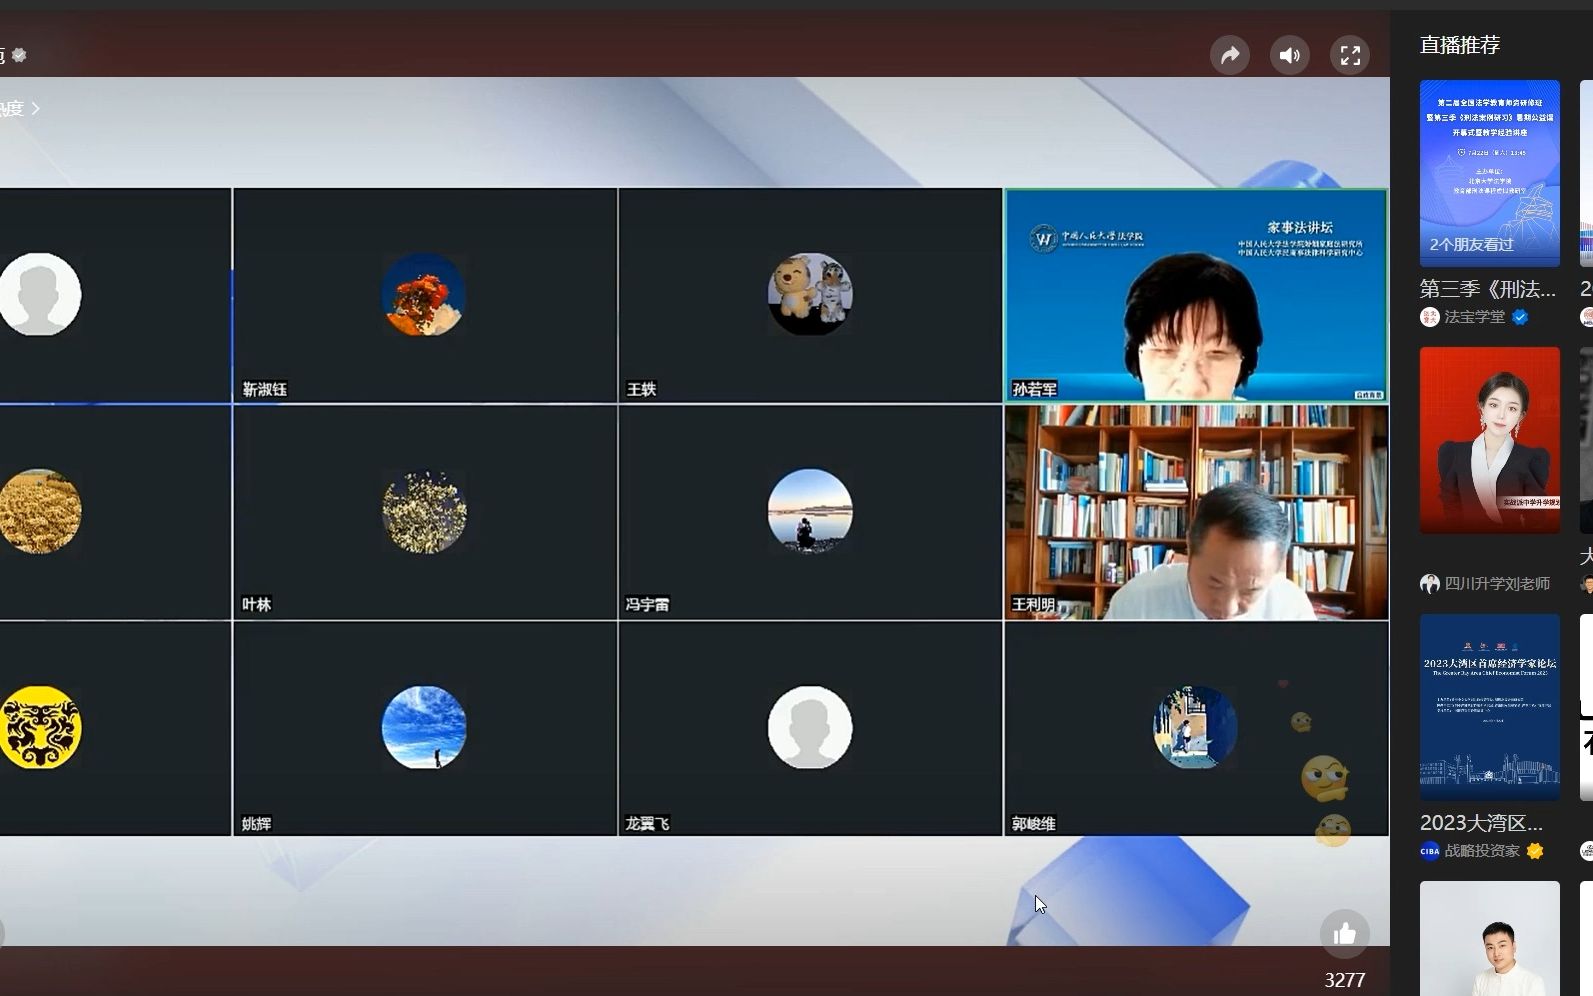Viewport: 1593px width, 996px height.
Task: Click the 法宝学堂 channel avatar icon
Action: [1430, 317]
